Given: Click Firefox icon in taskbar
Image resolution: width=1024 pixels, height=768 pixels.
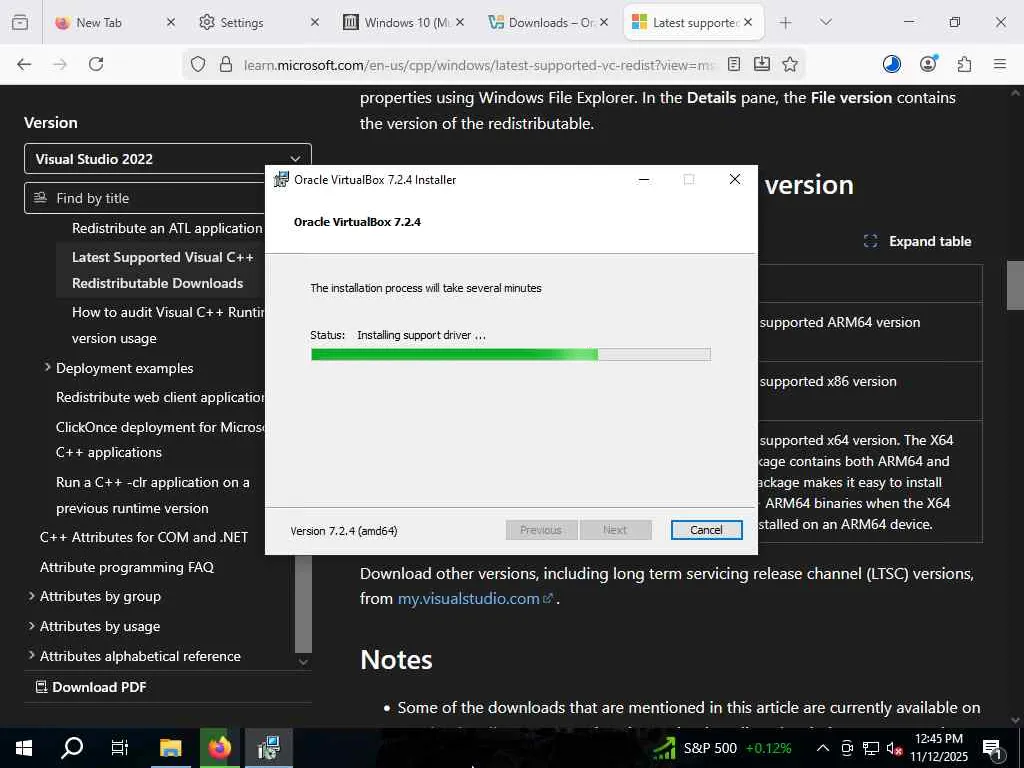Looking at the screenshot, I should tap(219, 748).
